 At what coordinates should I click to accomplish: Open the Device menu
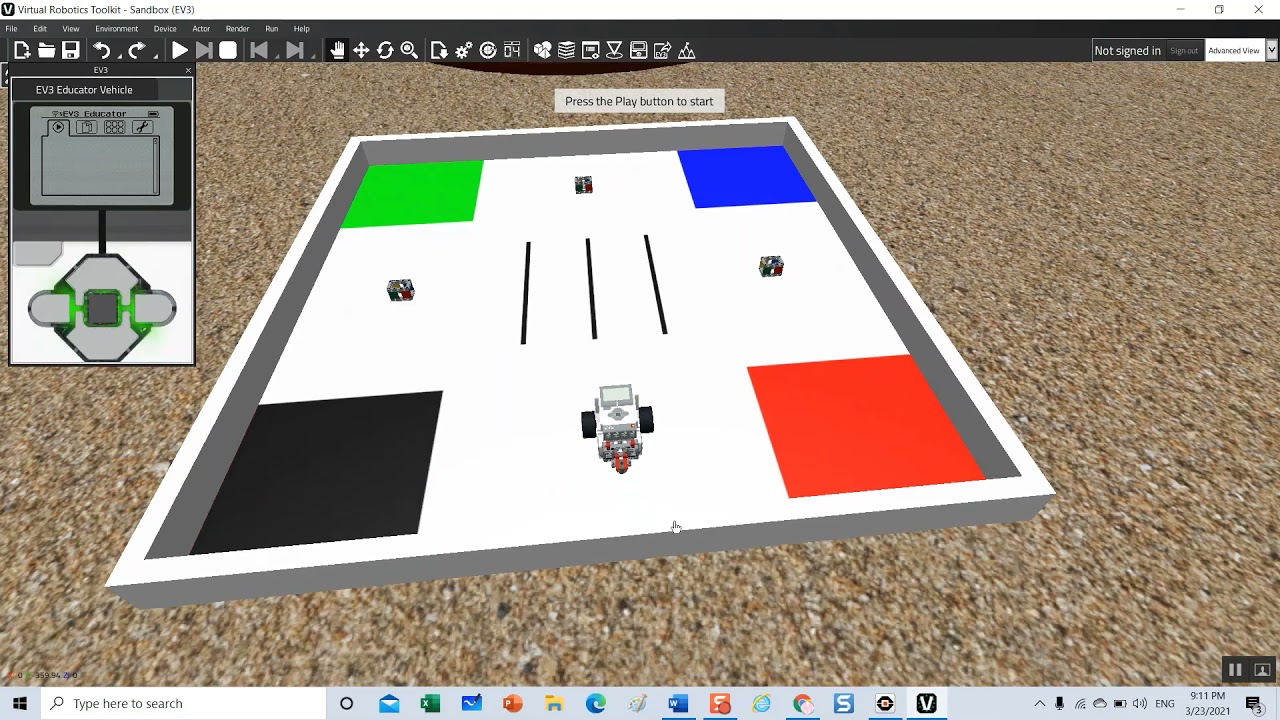(x=165, y=28)
